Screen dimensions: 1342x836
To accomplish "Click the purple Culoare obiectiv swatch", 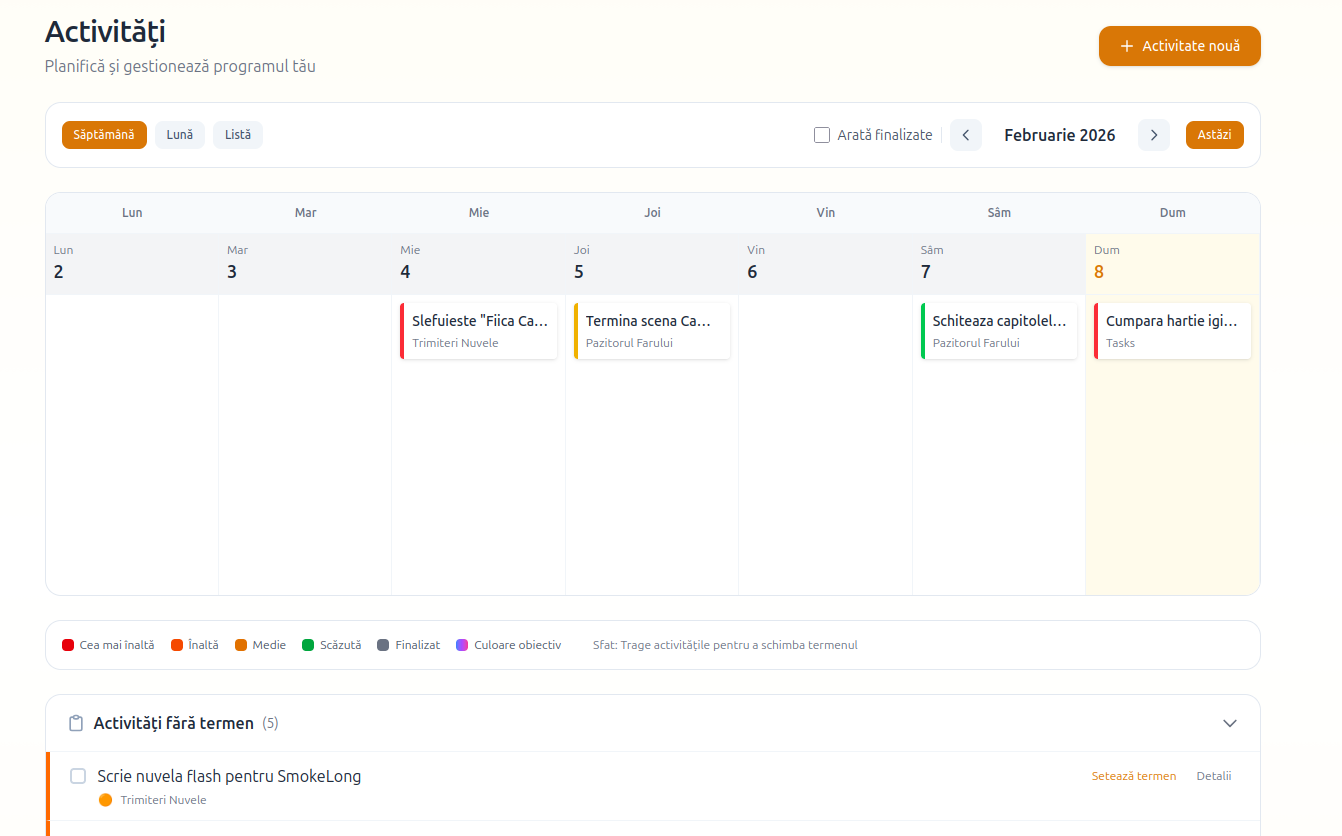I will pos(462,645).
